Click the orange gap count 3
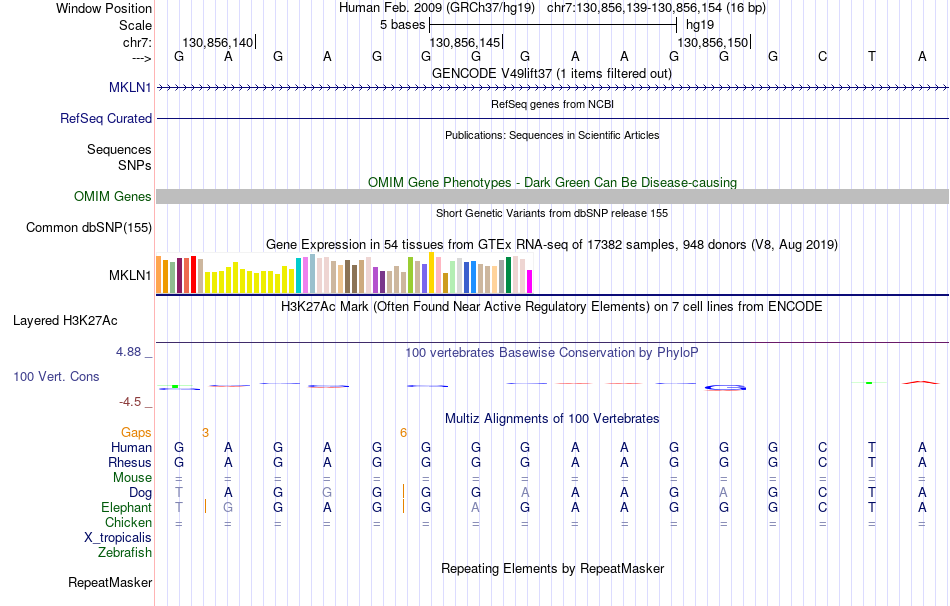The width and height of the screenshot is (950, 606). pyautogui.click(x=205, y=433)
